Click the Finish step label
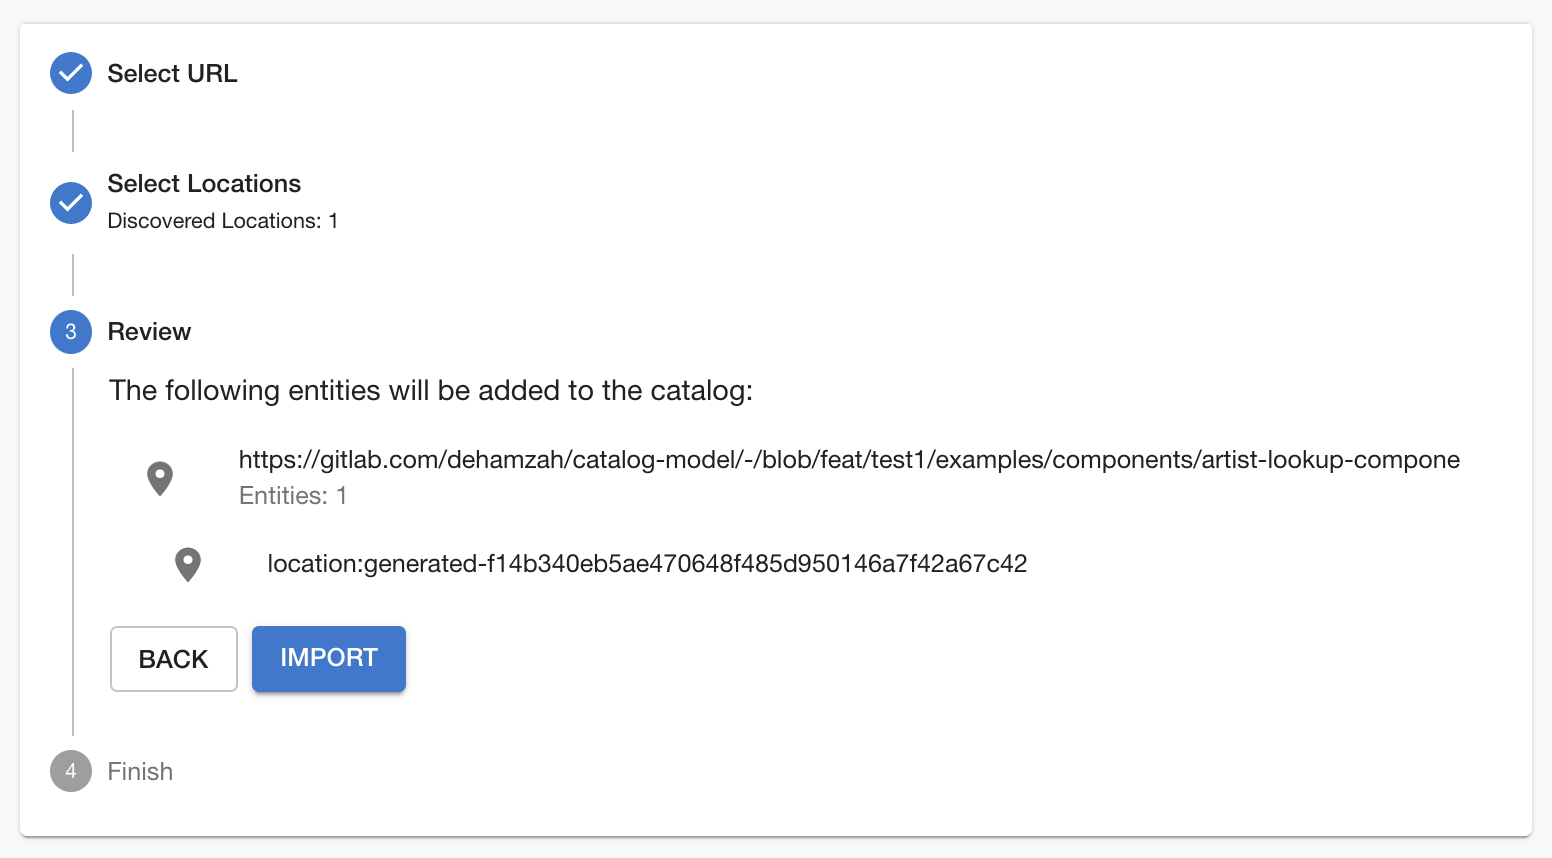 tap(139, 771)
